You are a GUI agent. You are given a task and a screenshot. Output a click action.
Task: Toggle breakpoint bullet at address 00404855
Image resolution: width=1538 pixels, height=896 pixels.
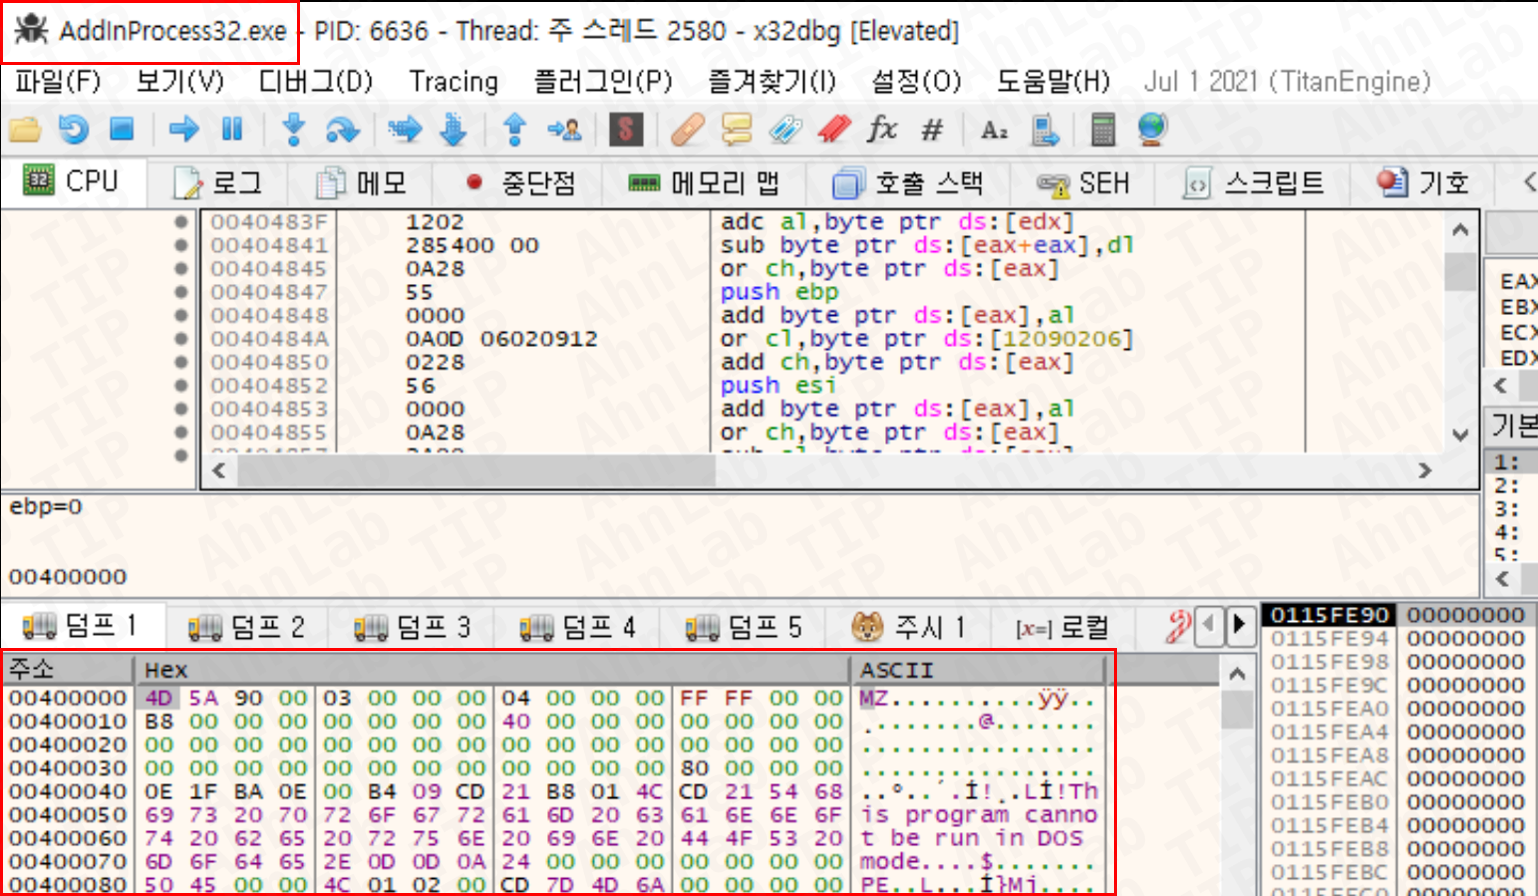point(181,432)
